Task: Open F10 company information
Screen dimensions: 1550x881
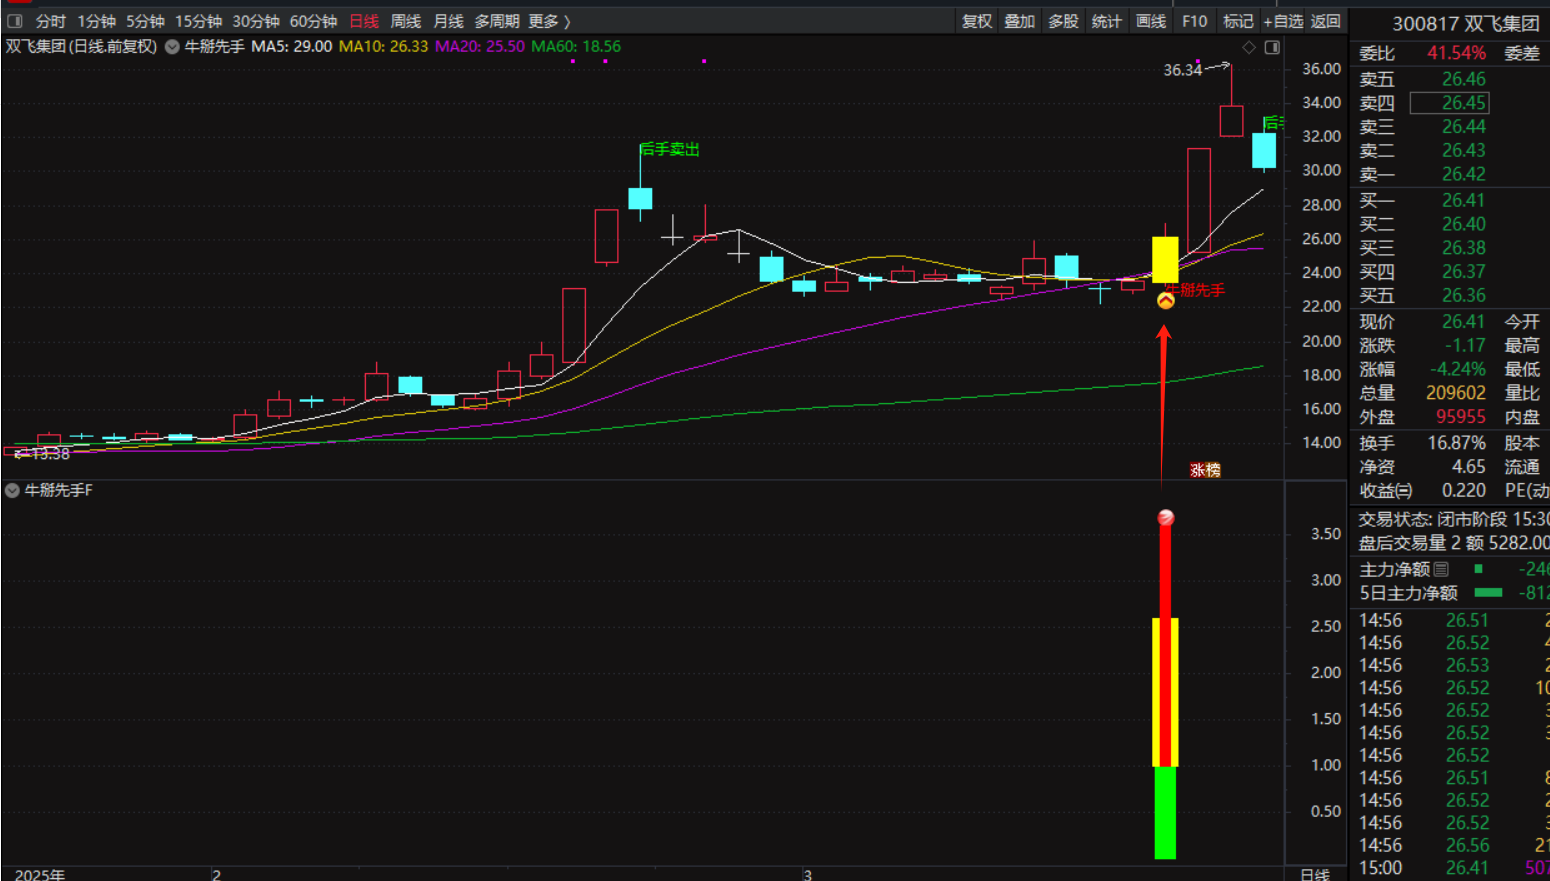Action: (x=1194, y=21)
